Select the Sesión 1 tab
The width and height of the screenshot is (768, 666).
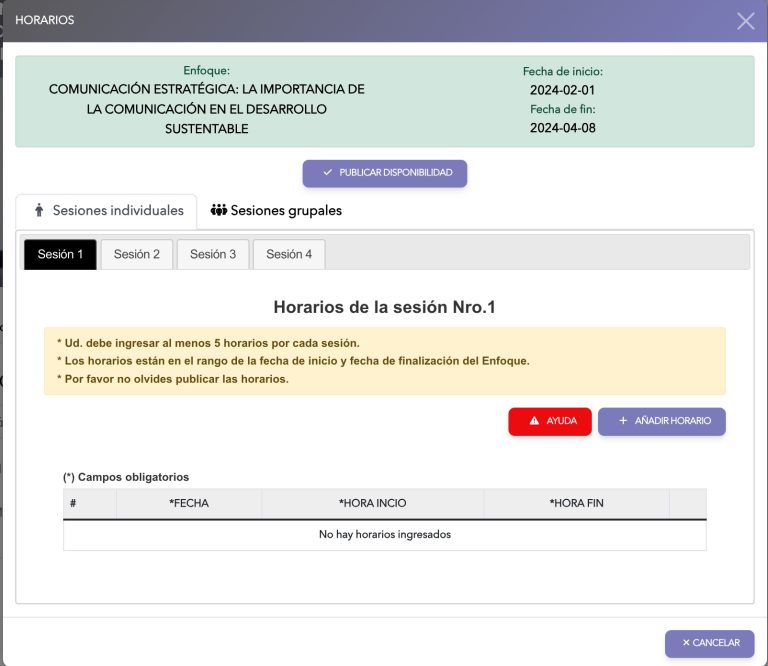(60, 254)
